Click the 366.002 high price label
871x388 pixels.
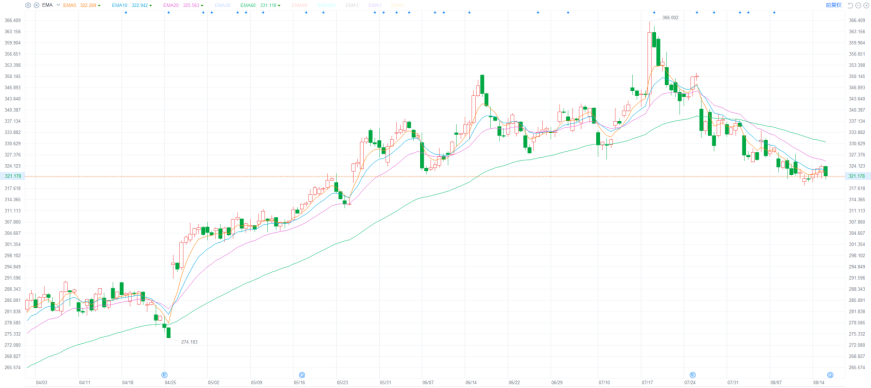670,18
